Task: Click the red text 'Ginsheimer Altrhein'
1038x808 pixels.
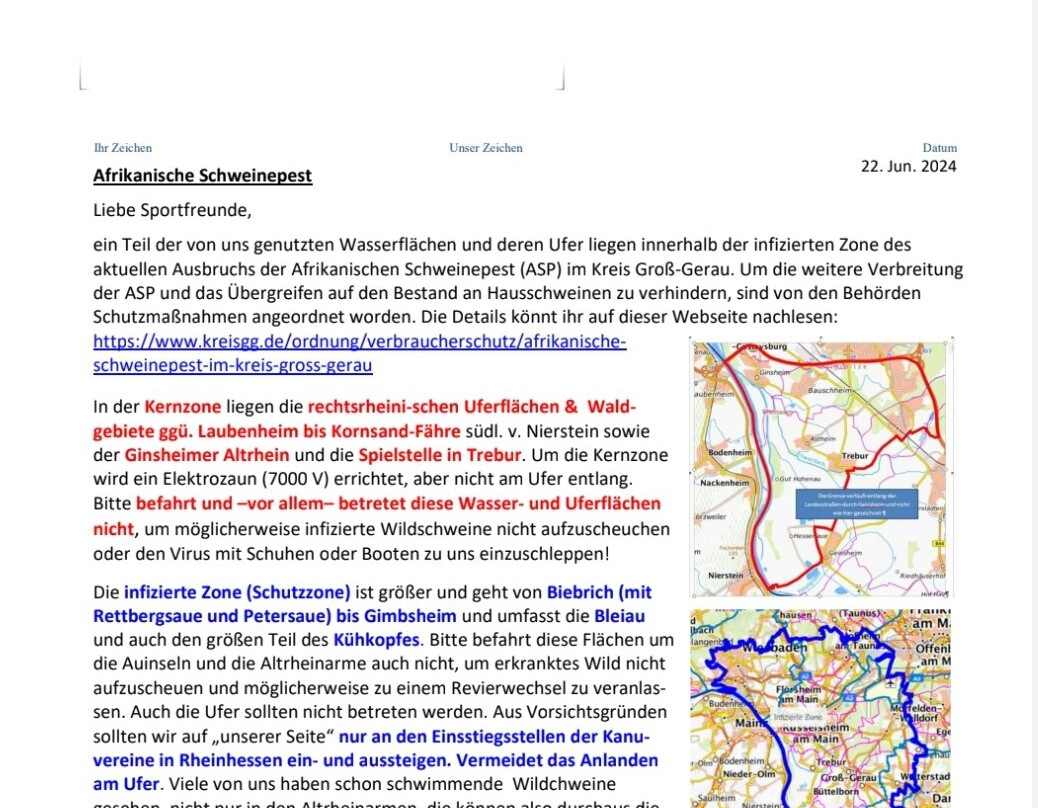Action: (x=207, y=455)
